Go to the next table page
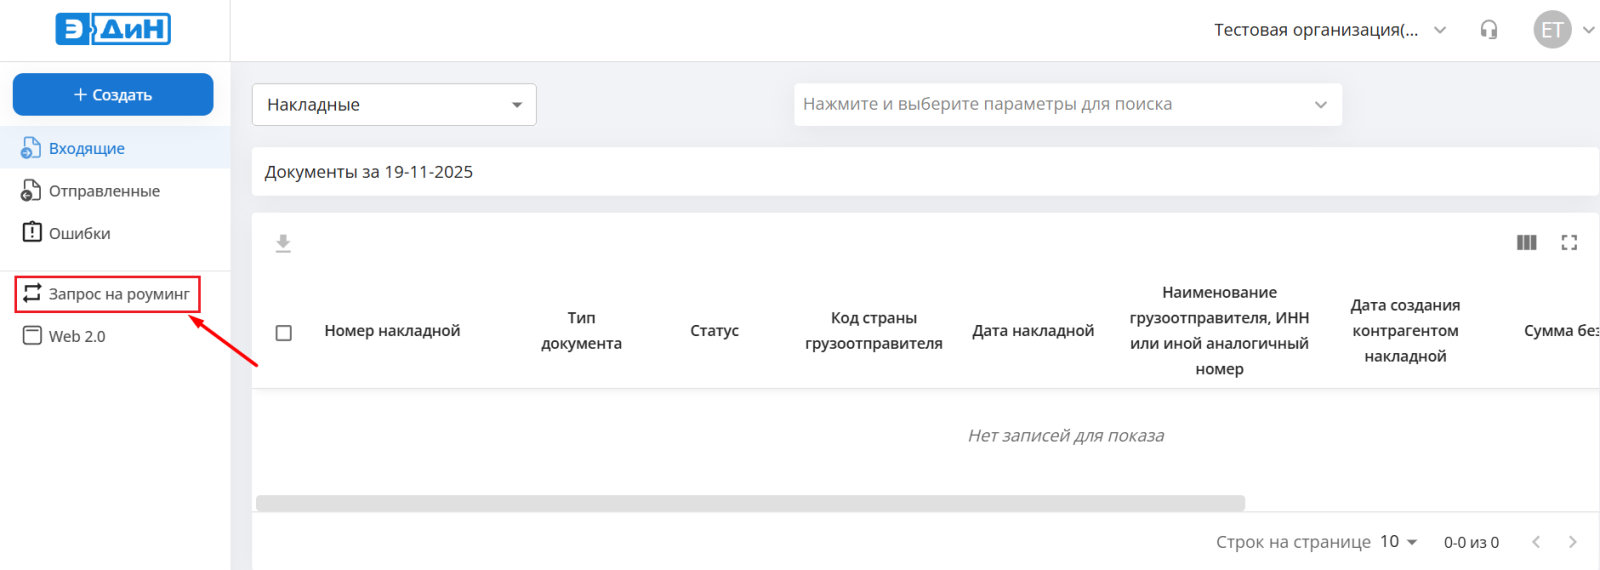 click(1572, 542)
